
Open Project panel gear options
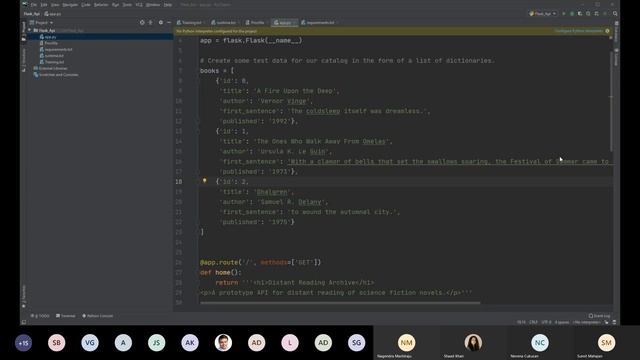[161, 22]
